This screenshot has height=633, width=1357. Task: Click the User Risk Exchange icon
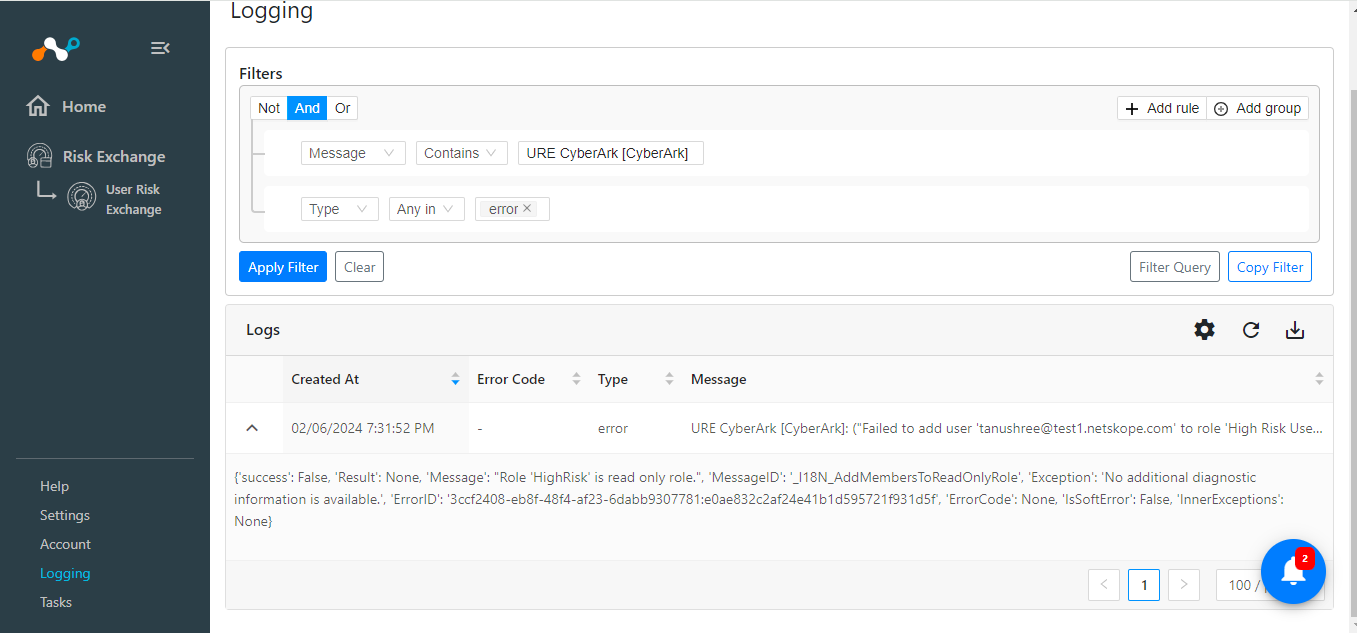pyautogui.click(x=81, y=197)
